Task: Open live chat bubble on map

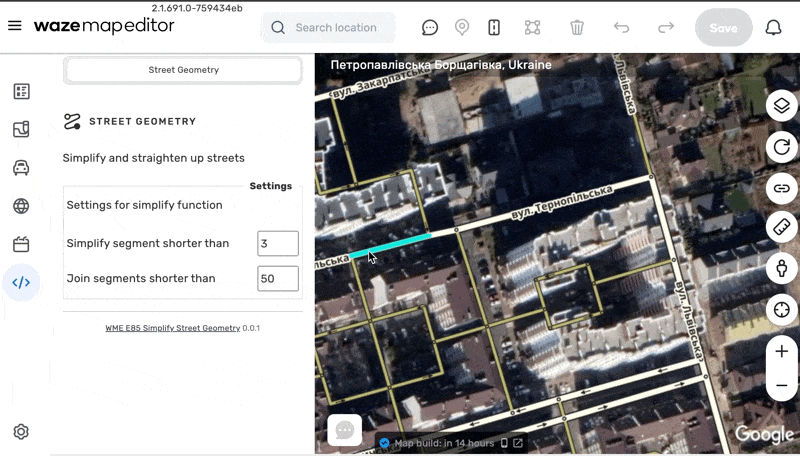Action: 344,430
